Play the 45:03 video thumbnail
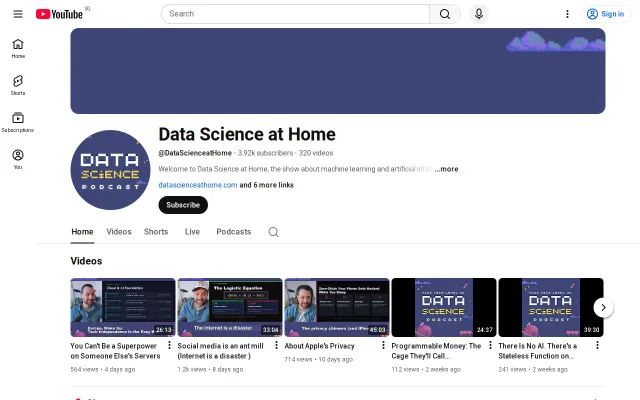 (x=337, y=307)
